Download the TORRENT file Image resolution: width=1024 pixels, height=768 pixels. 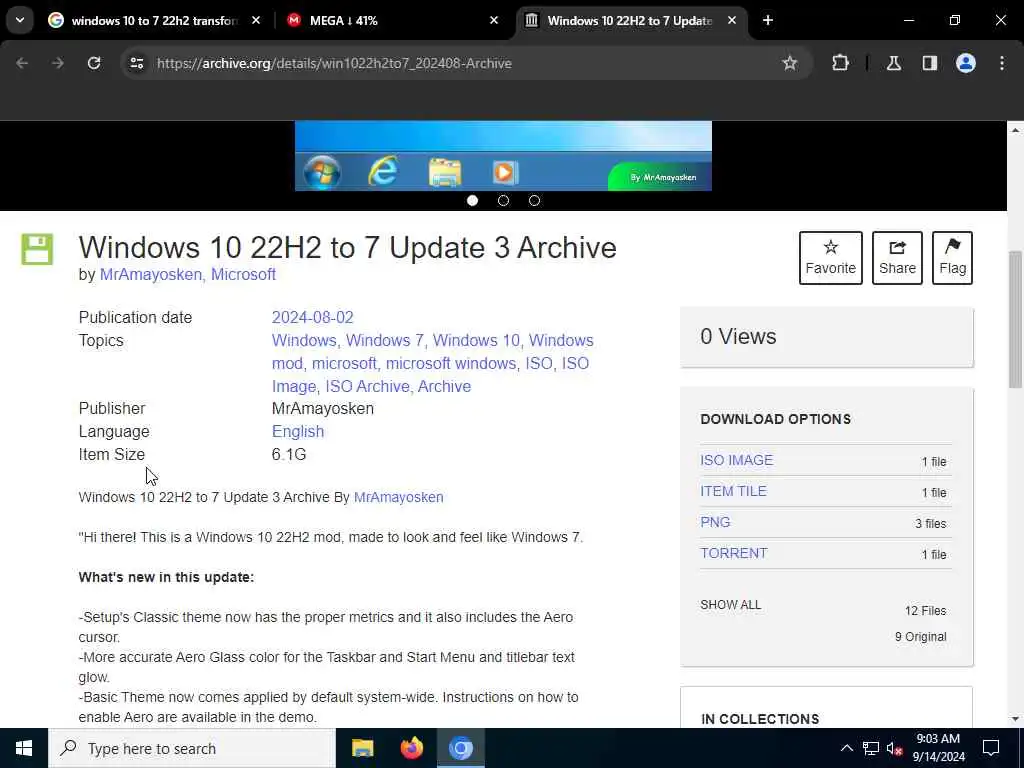(733, 553)
